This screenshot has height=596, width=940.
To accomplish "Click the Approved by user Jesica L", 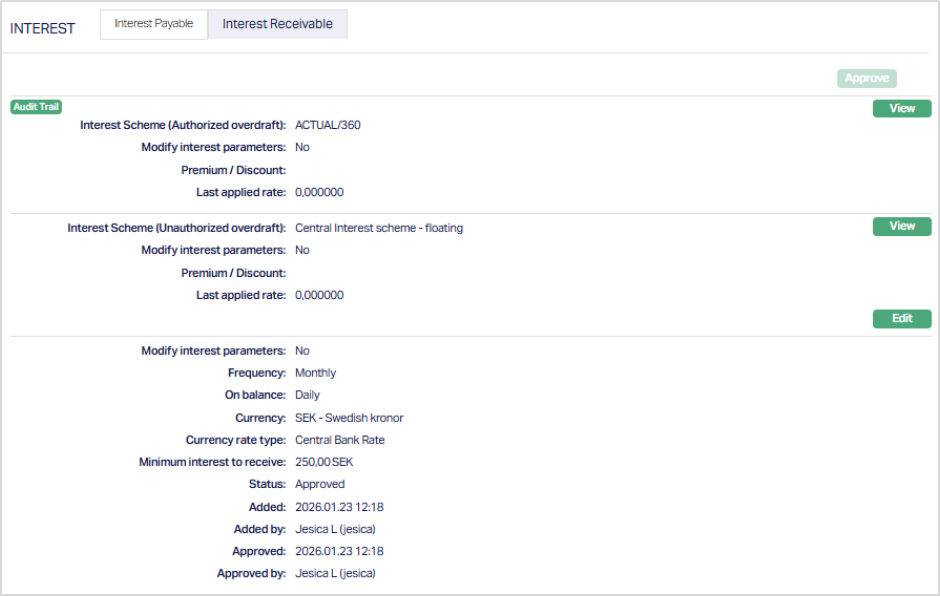I will coord(335,574).
